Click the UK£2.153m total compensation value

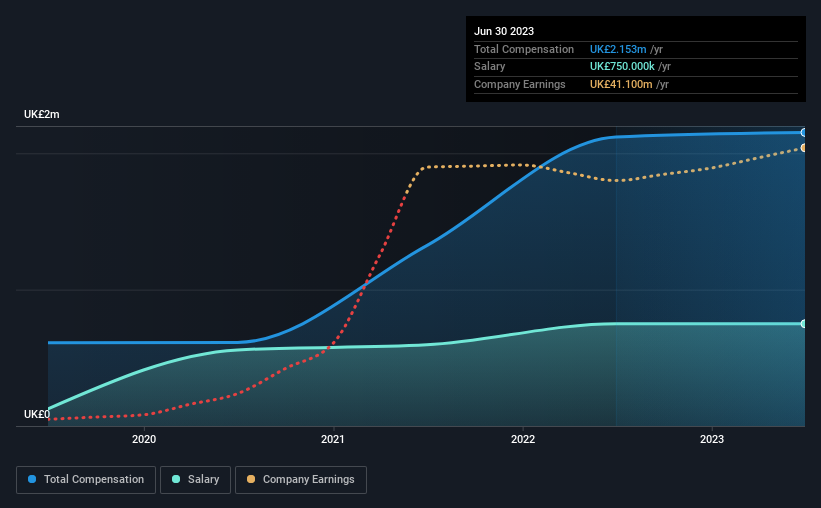click(x=618, y=49)
